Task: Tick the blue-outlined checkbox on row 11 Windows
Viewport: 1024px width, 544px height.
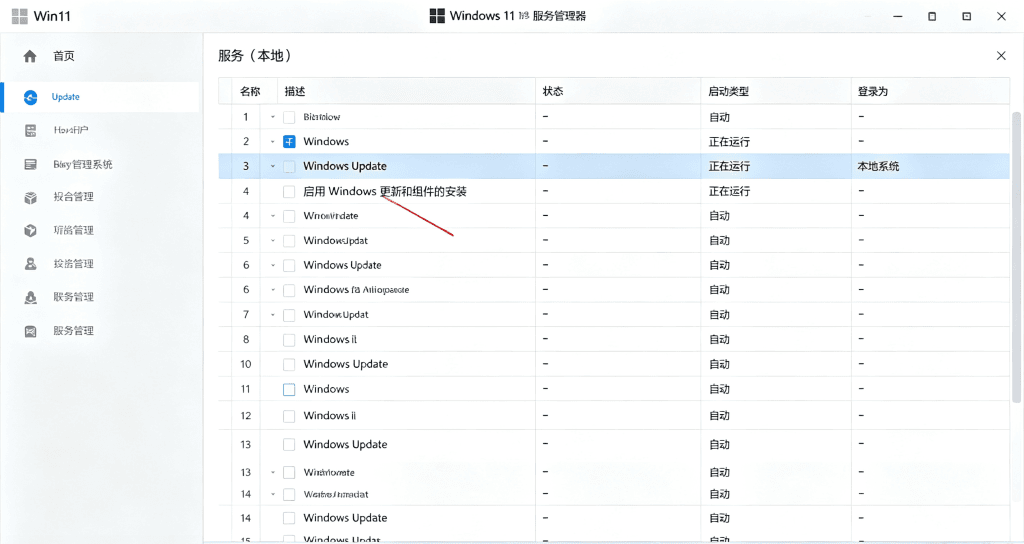Action: (289, 389)
